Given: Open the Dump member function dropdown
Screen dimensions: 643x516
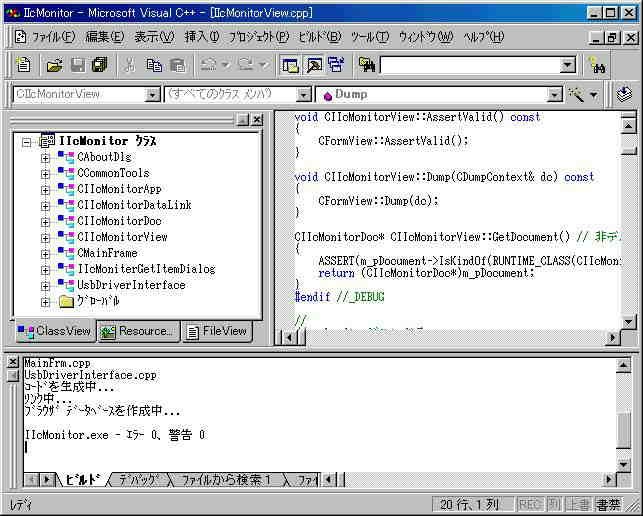Looking at the screenshot, I should tap(555, 94).
